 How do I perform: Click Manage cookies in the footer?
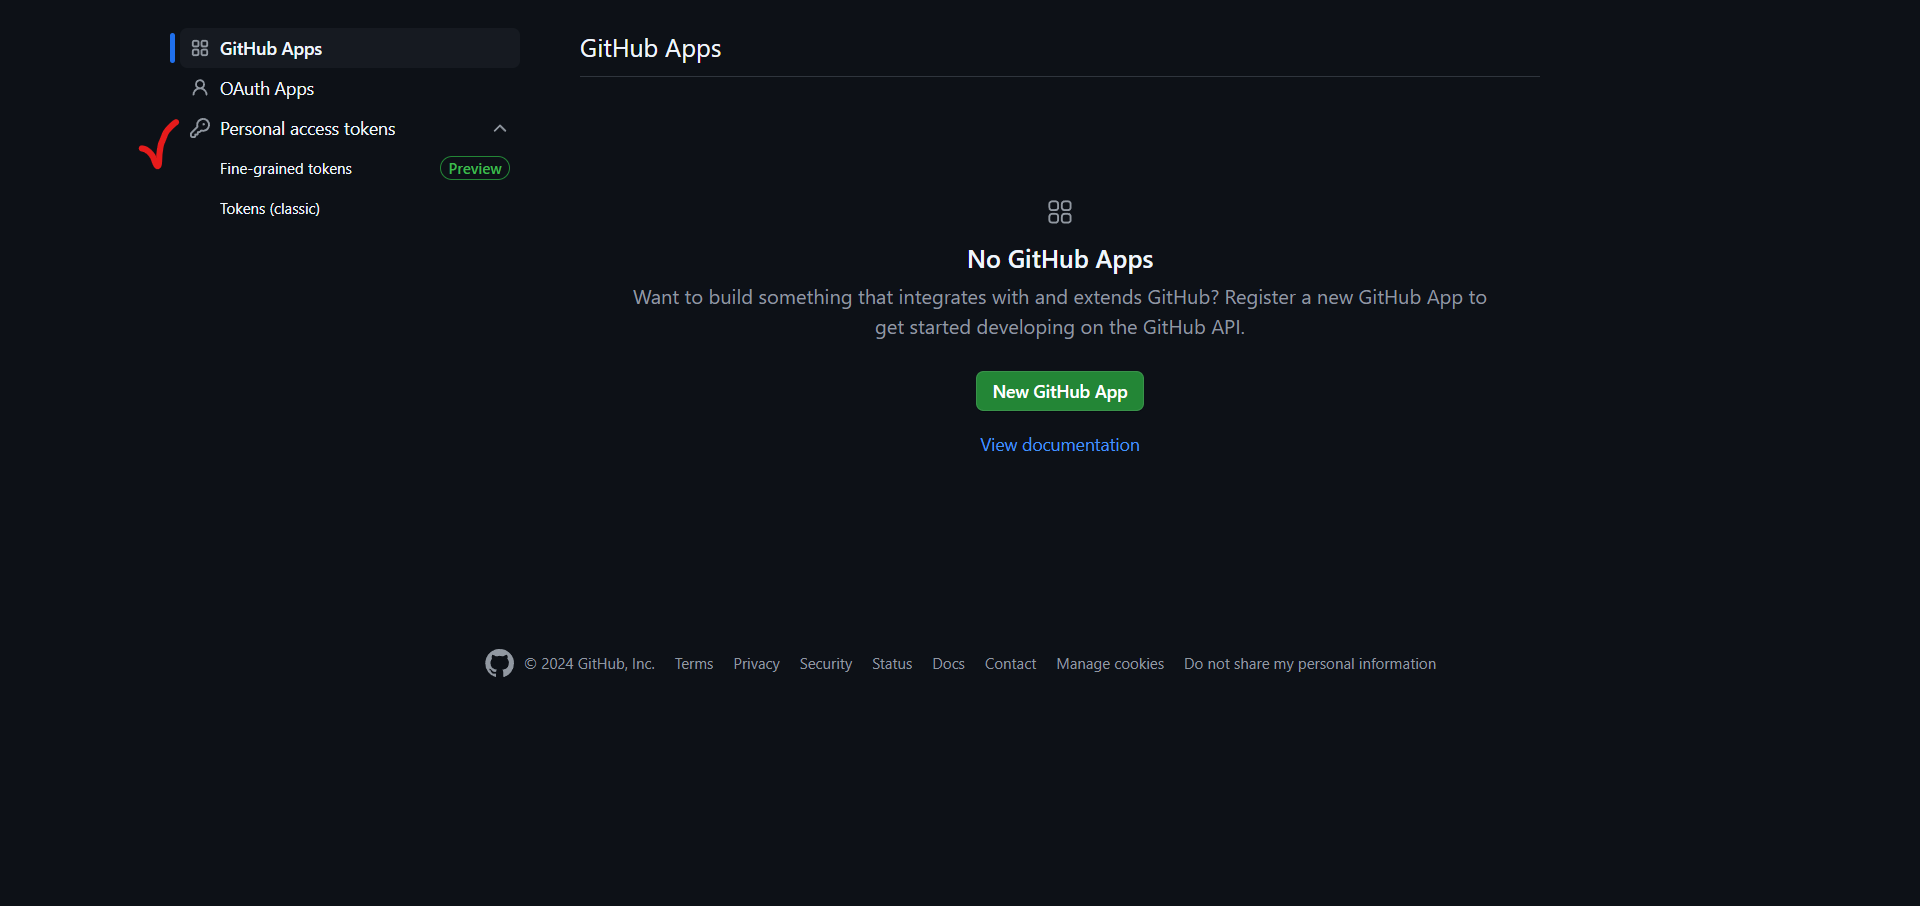coord(1110,664)
